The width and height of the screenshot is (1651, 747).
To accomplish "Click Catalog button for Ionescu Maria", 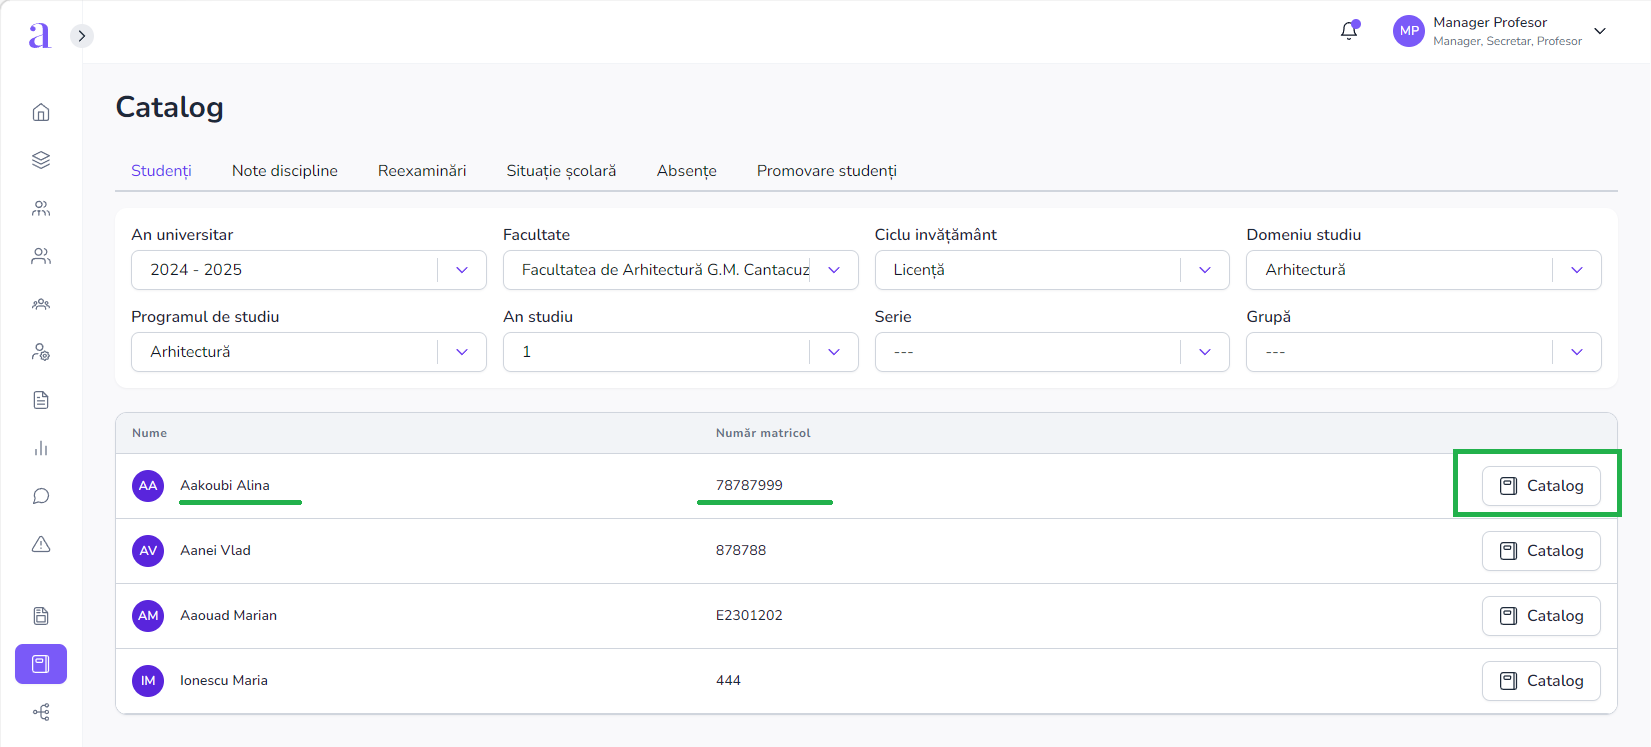I will click(x=1540, y=681).
